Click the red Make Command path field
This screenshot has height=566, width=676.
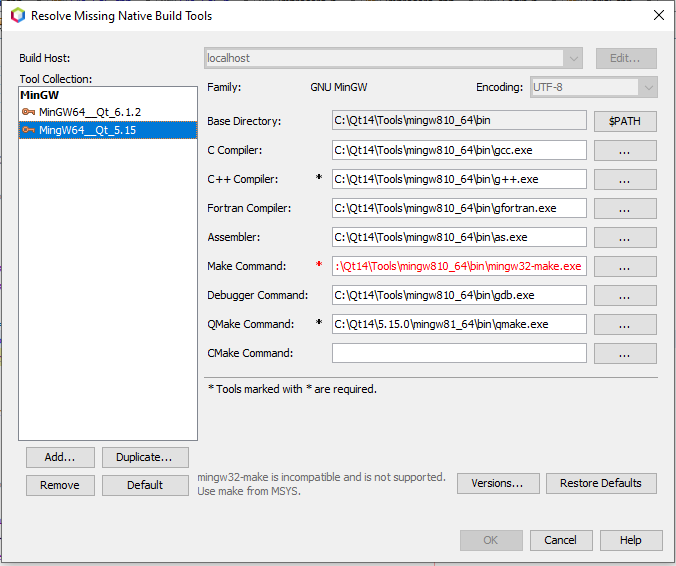[459, 266]
